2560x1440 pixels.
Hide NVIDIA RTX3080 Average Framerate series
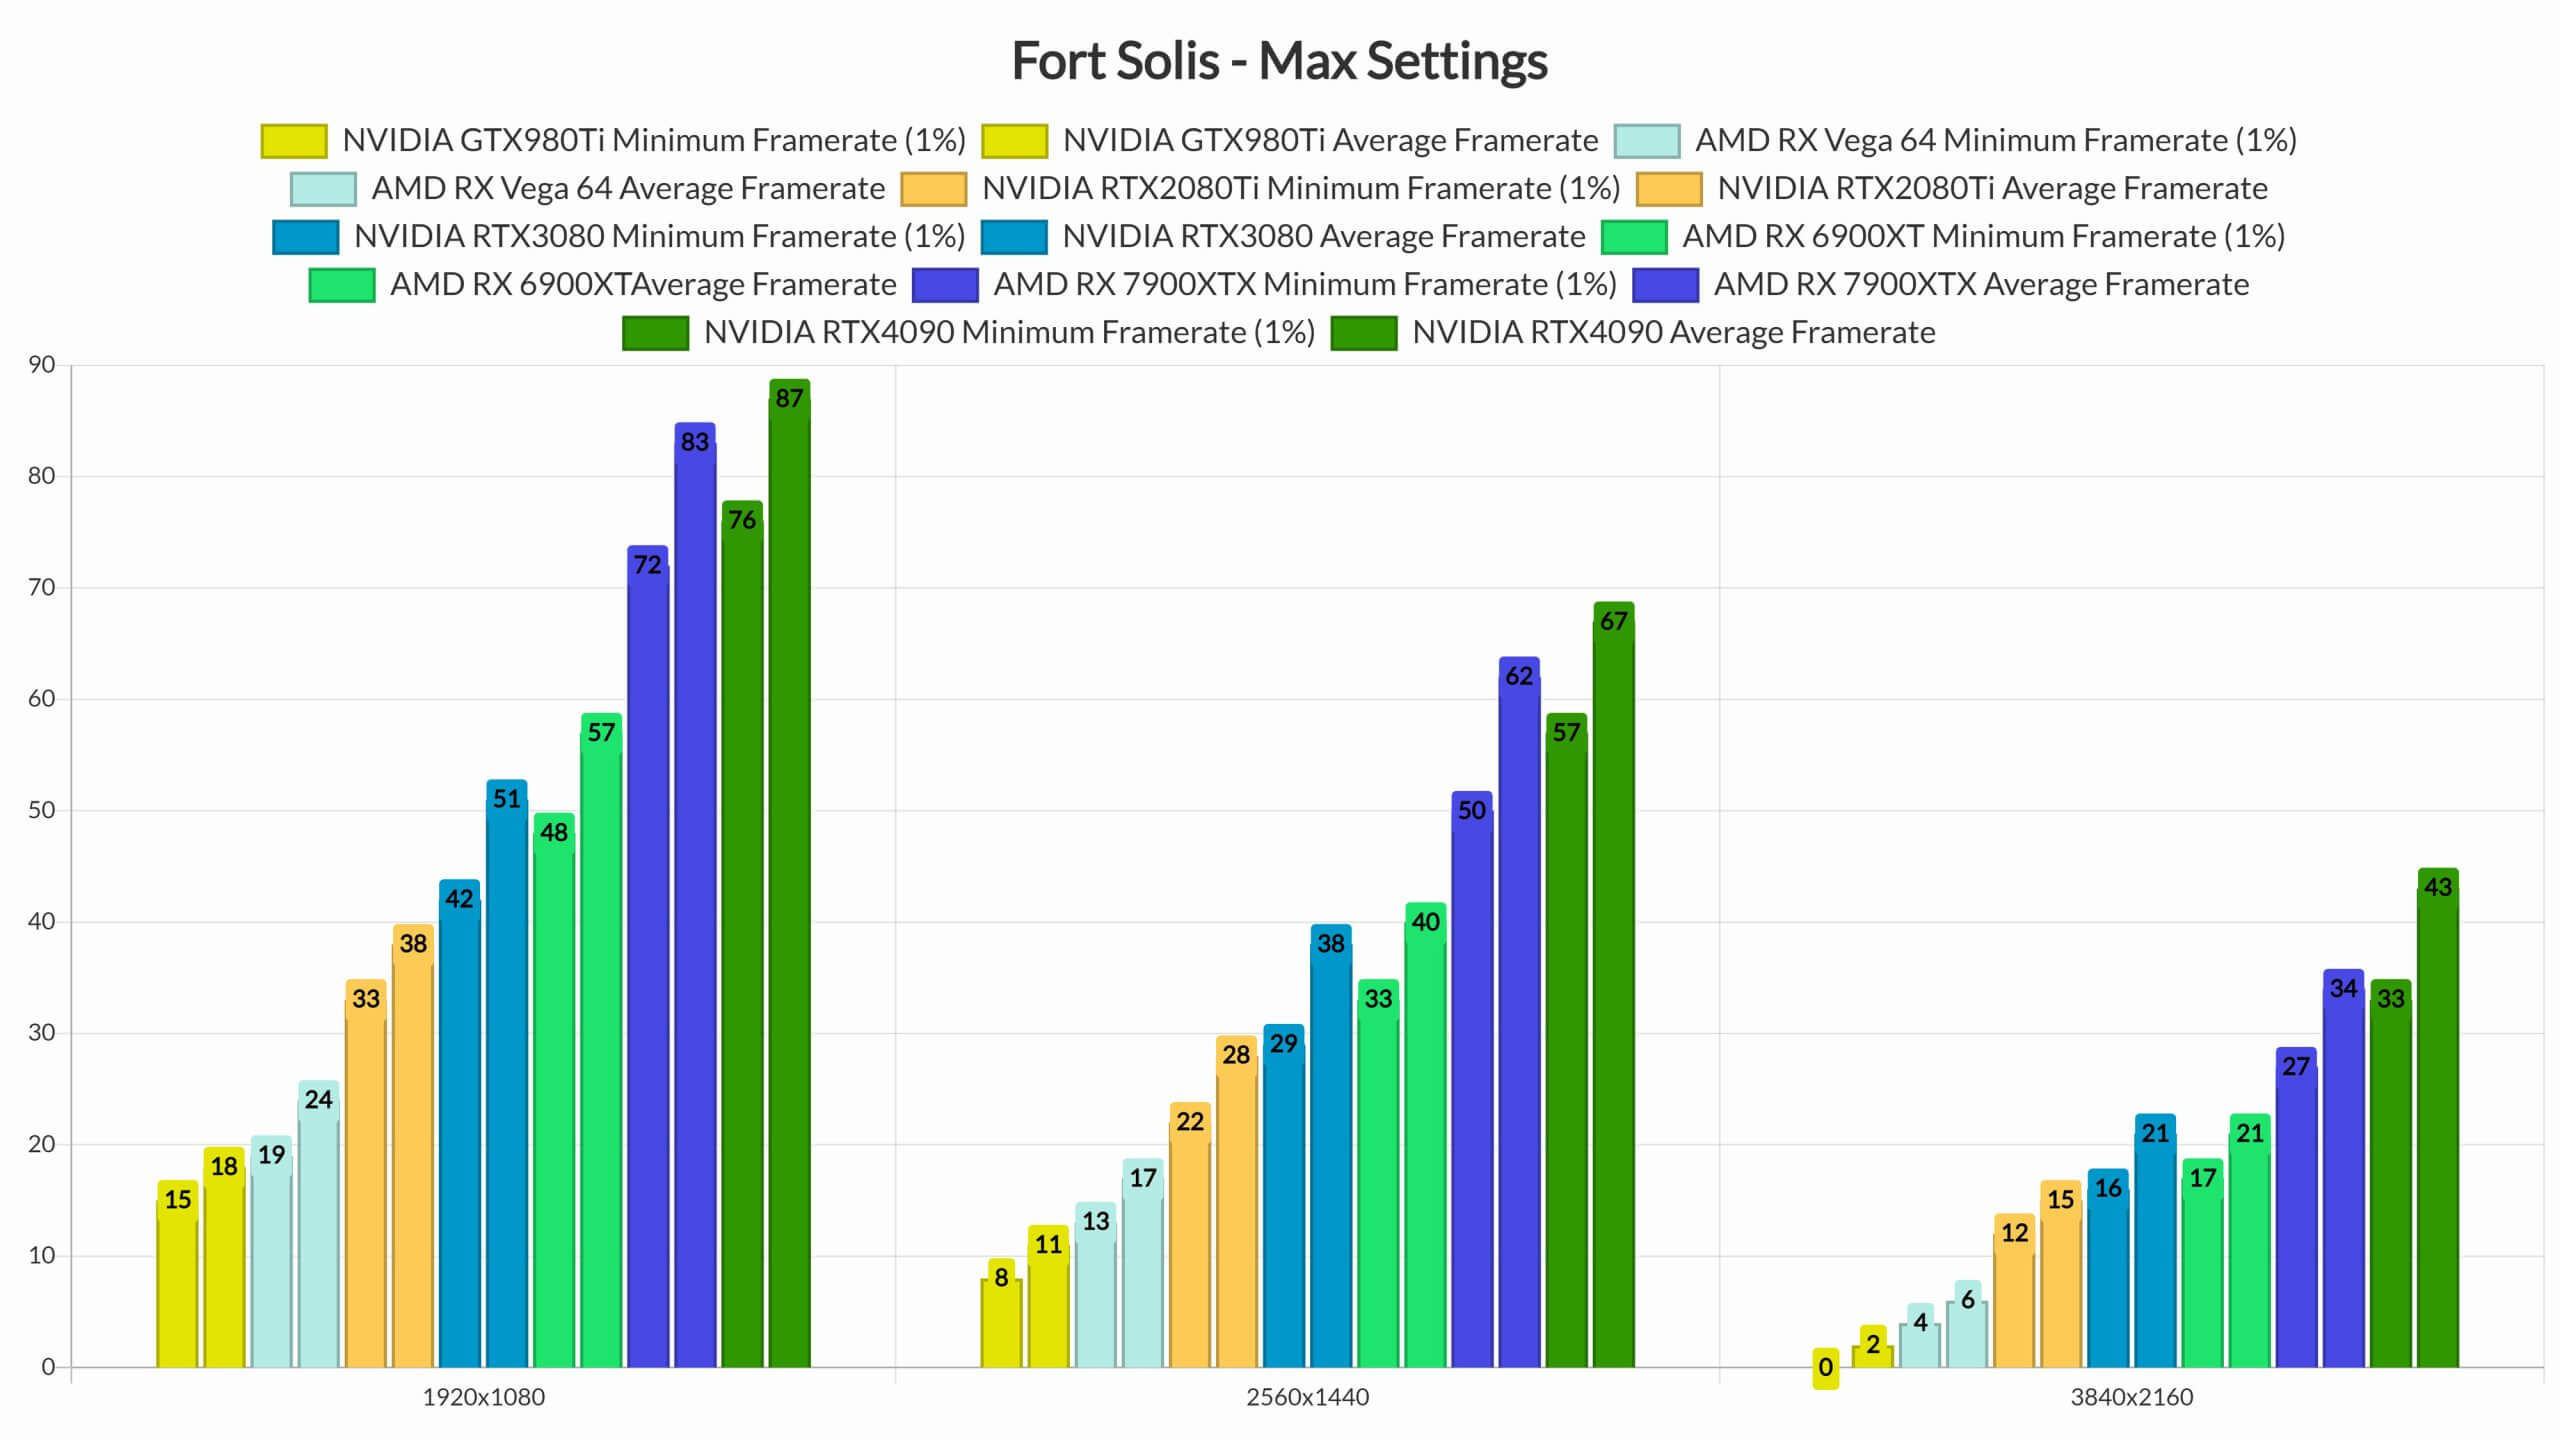1323,237
